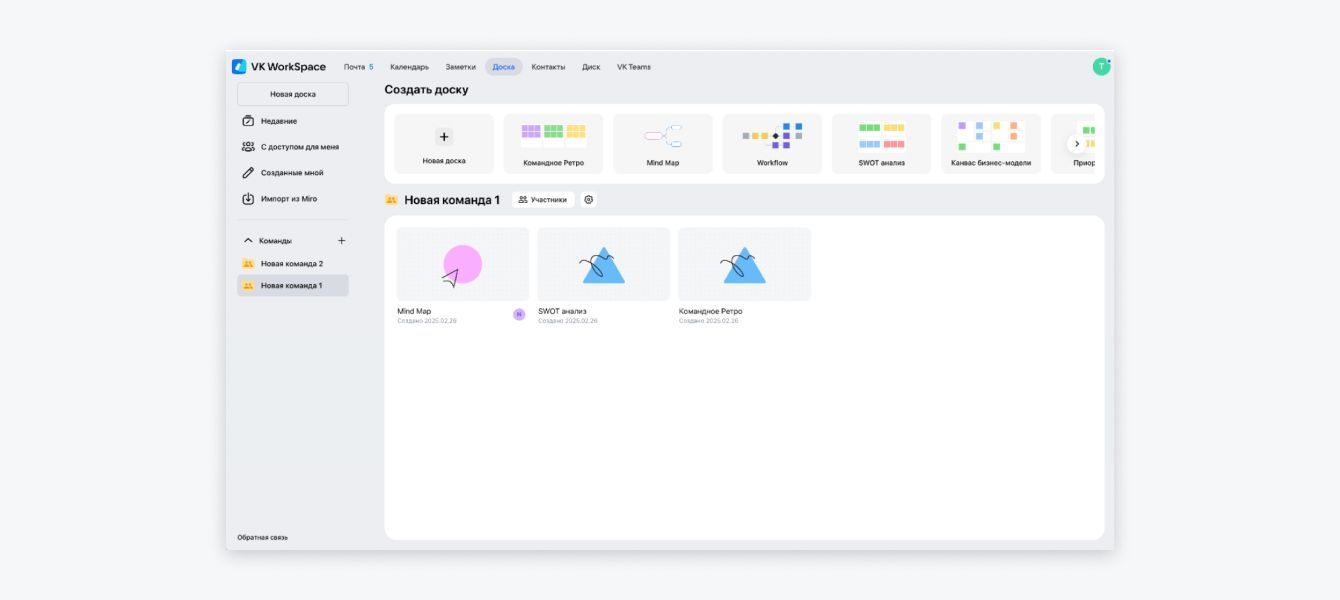1340x600 pixels.
Task: Click the purple member avatar on the Mind Map board
Action: (519, 314)
